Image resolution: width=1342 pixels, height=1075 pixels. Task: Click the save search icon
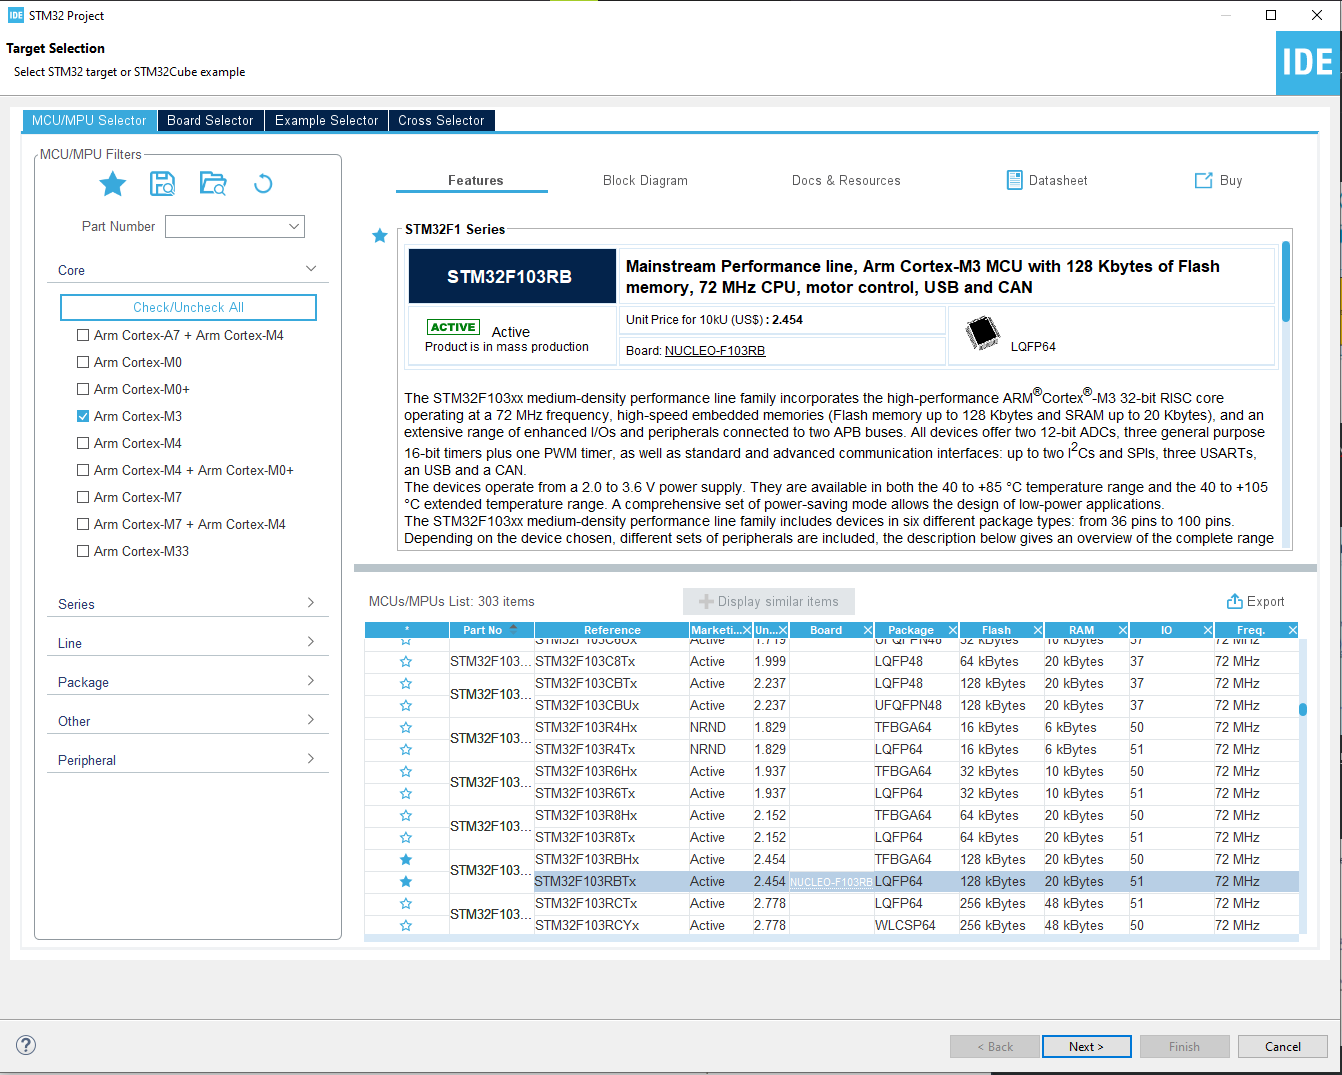[162, 184]
